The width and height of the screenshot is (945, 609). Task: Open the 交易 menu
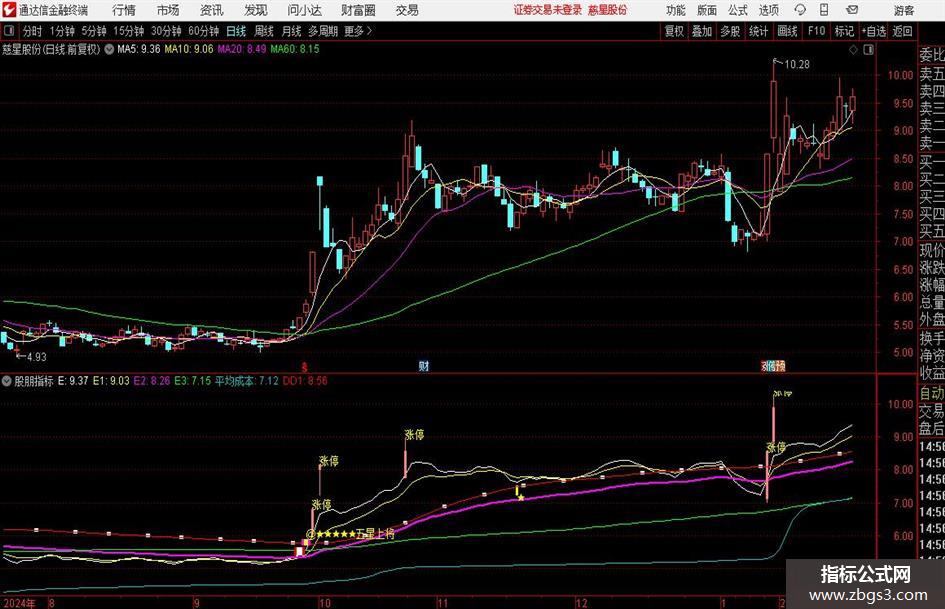407,10
